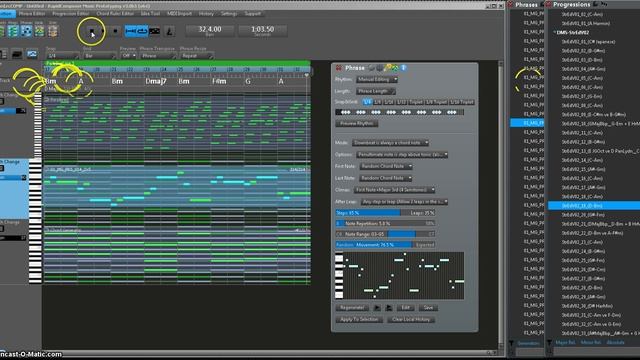Open the Preview dropdown showing Off
Viewport: 640px width, 360px height.
point(128,56)
